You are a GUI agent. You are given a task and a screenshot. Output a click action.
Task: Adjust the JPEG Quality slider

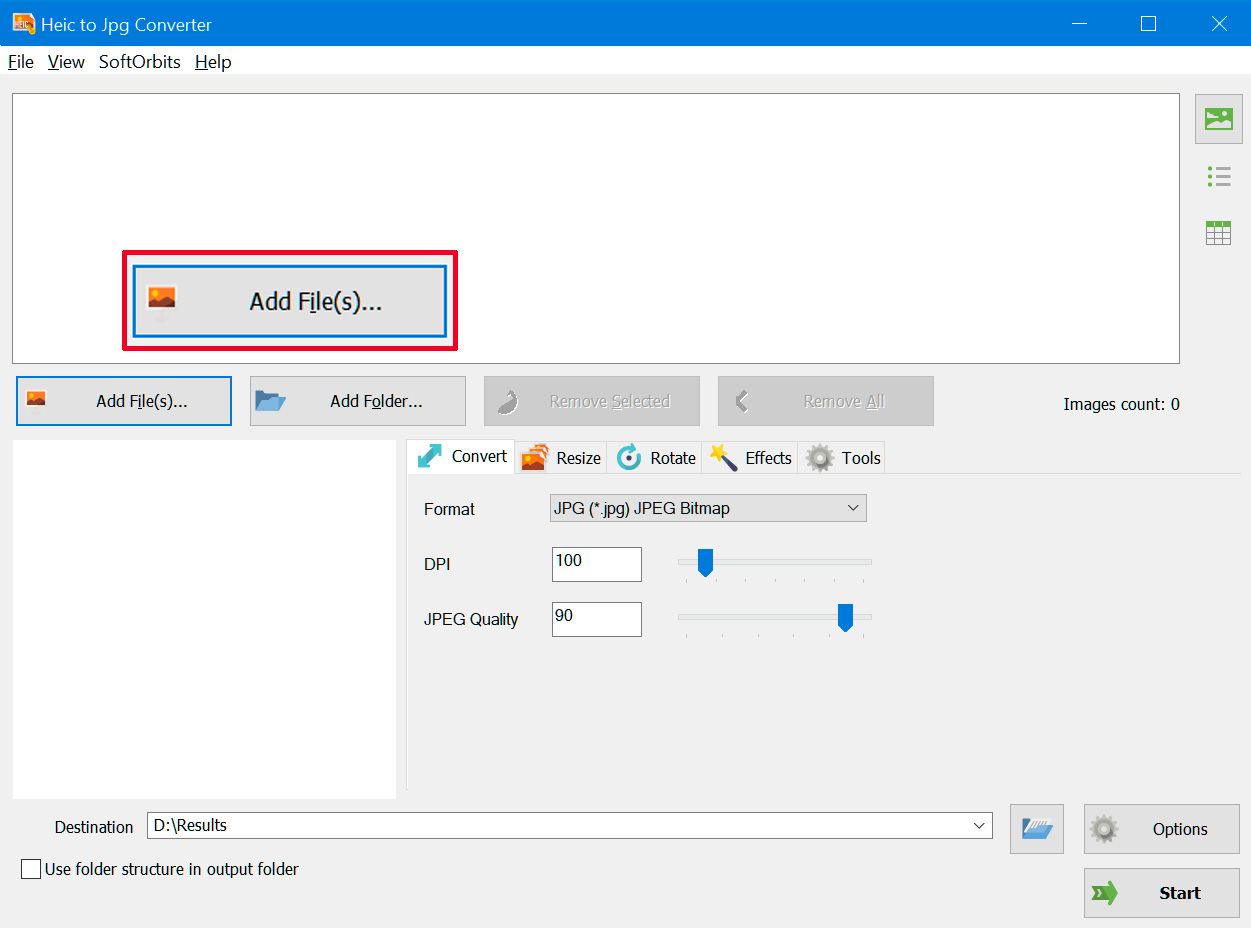845,618
